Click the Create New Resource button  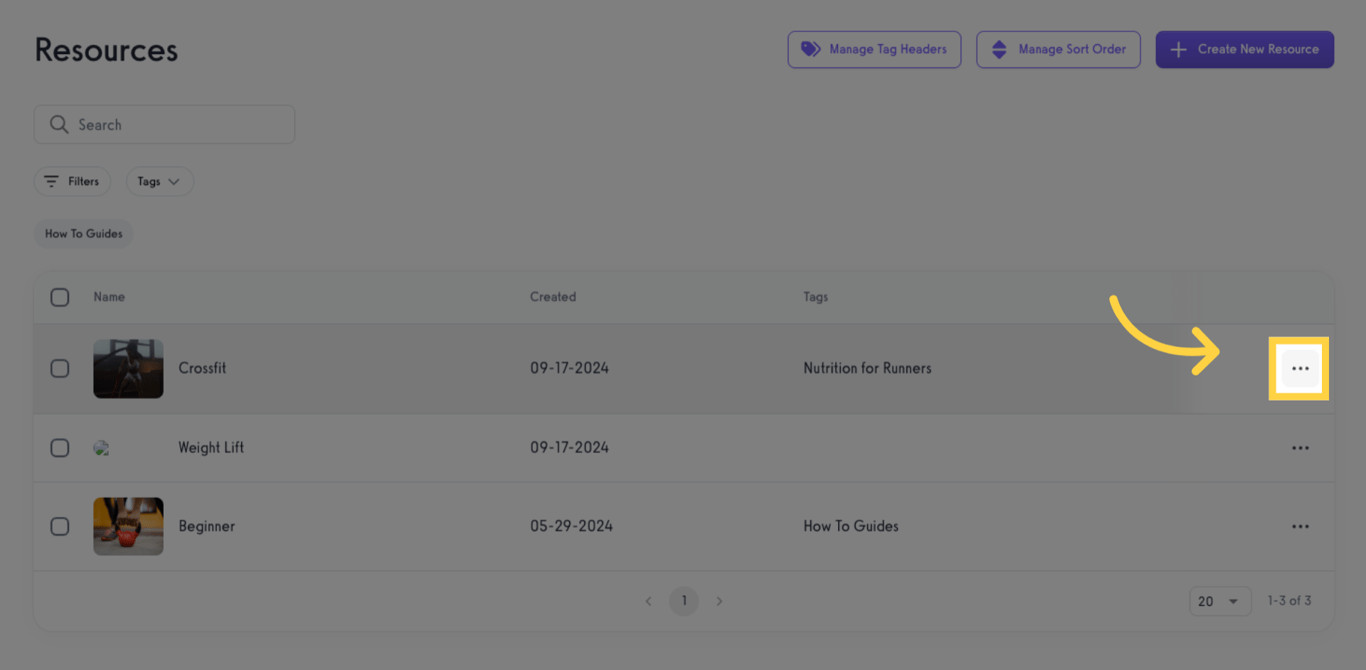1244,49
